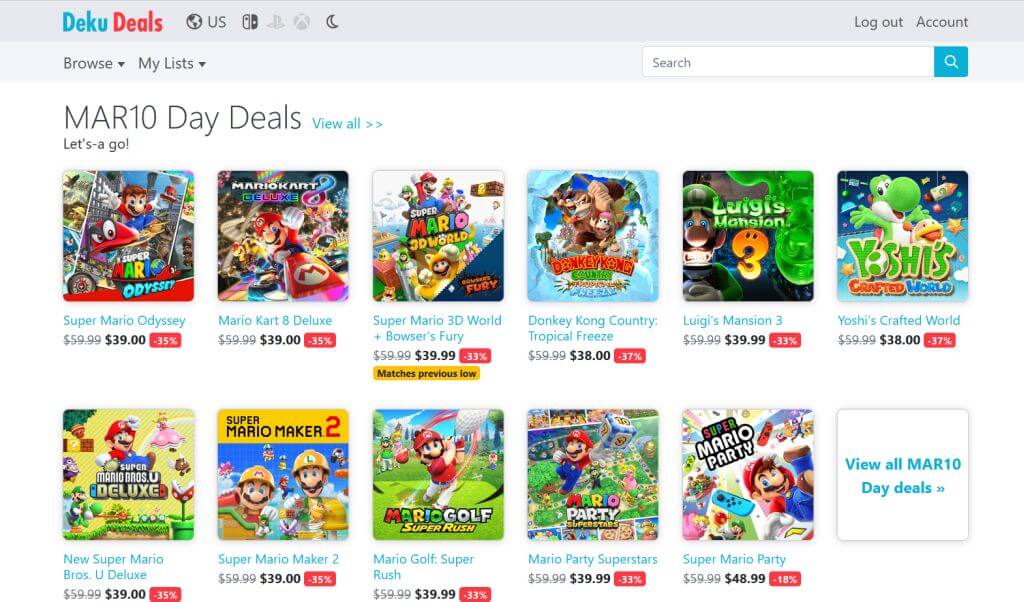Focus the Search input field
This screenshot has width=1024, height=602.
point(788,62)
